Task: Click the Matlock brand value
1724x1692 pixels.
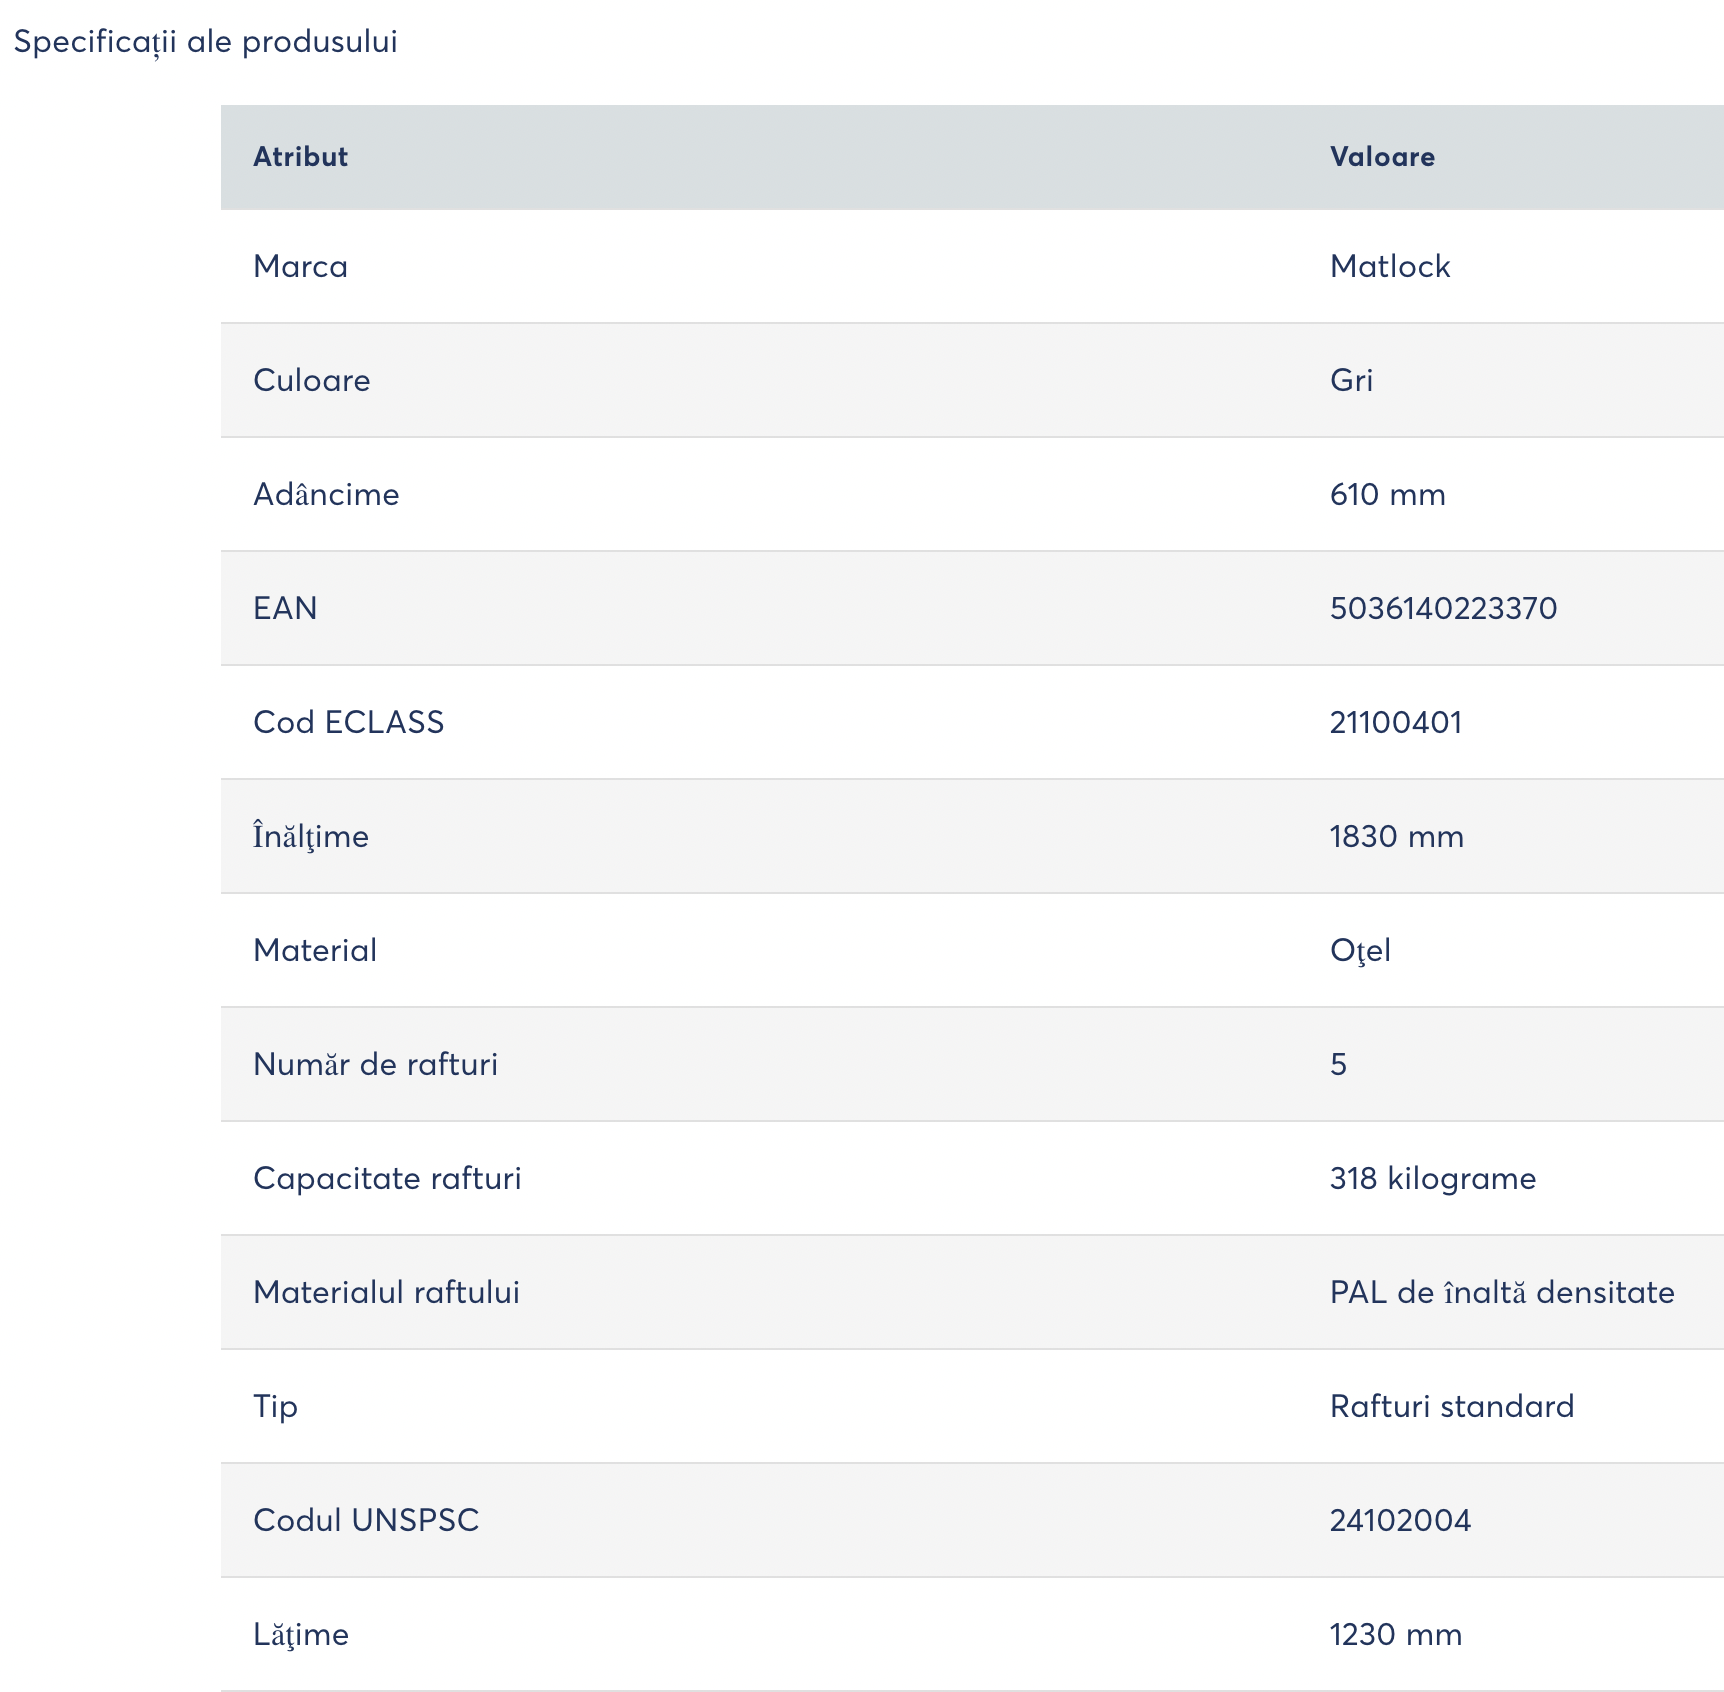Action: pos(1390,266)
